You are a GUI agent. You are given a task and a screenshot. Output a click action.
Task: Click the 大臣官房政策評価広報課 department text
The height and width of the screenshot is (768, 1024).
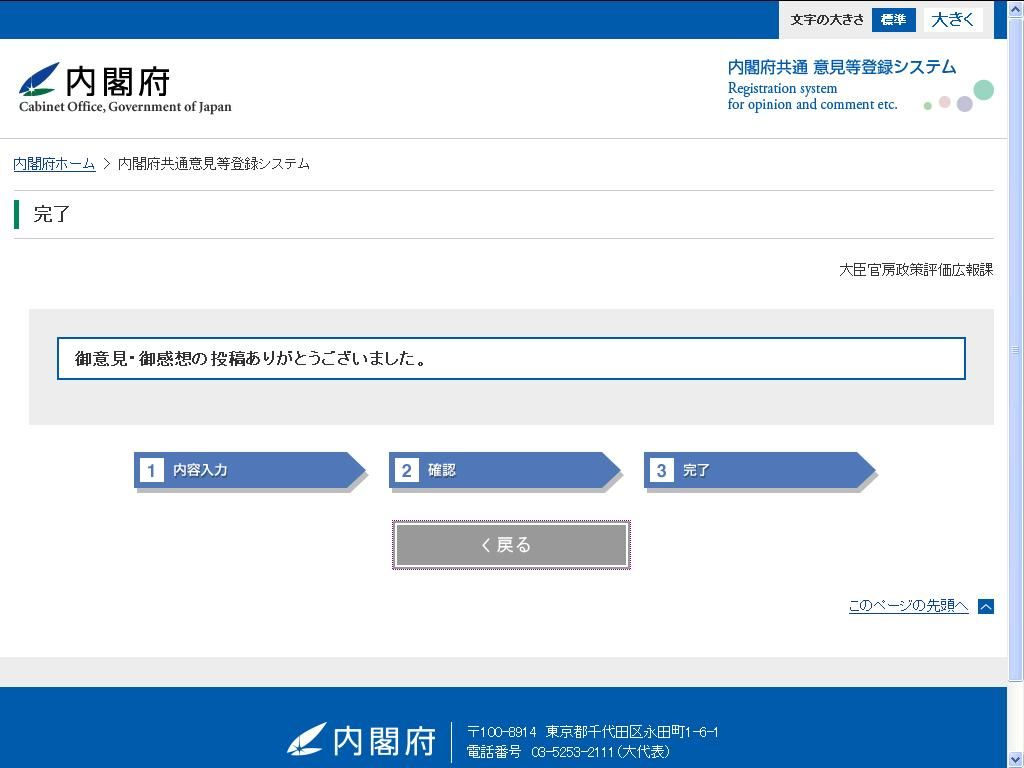point(915,270)
